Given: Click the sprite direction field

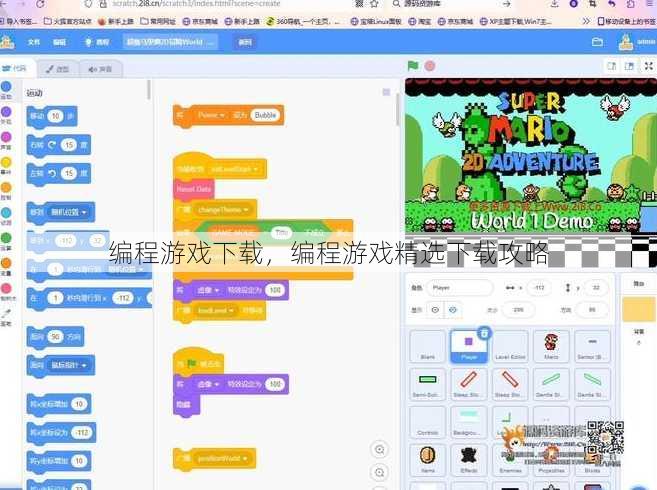Looking at the screenshot, I should (592, 310).
